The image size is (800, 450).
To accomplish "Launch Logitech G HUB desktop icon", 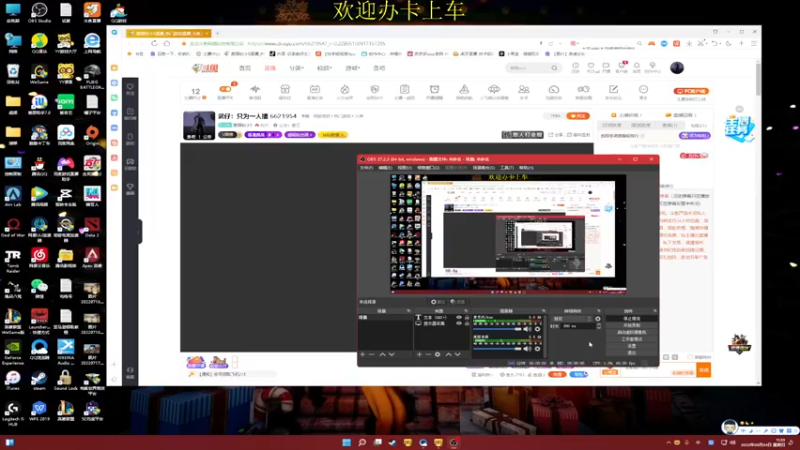I will click(13, 413).
